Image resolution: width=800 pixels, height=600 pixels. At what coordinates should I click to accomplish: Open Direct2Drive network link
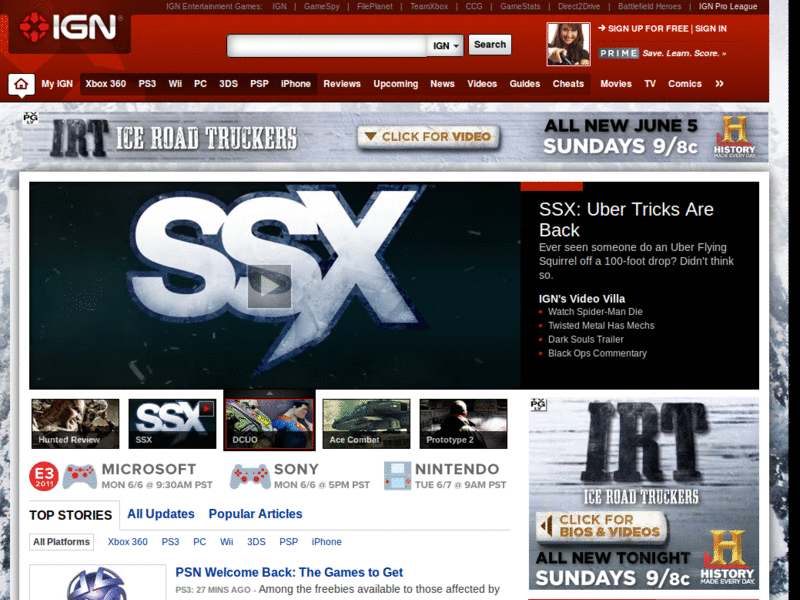579,7
